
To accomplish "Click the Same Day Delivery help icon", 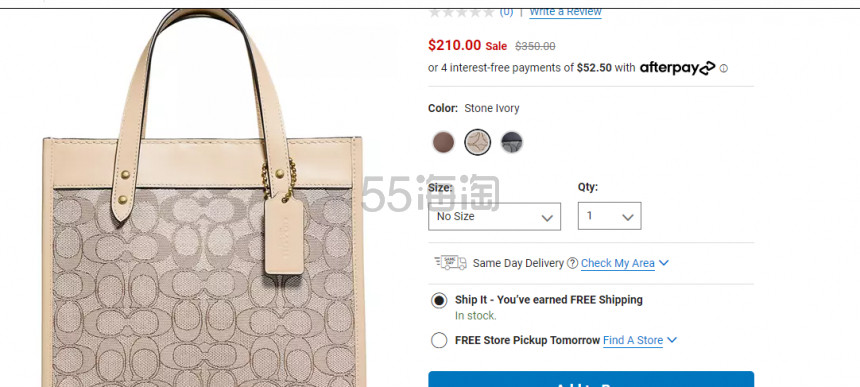I will tap(572, 263).
